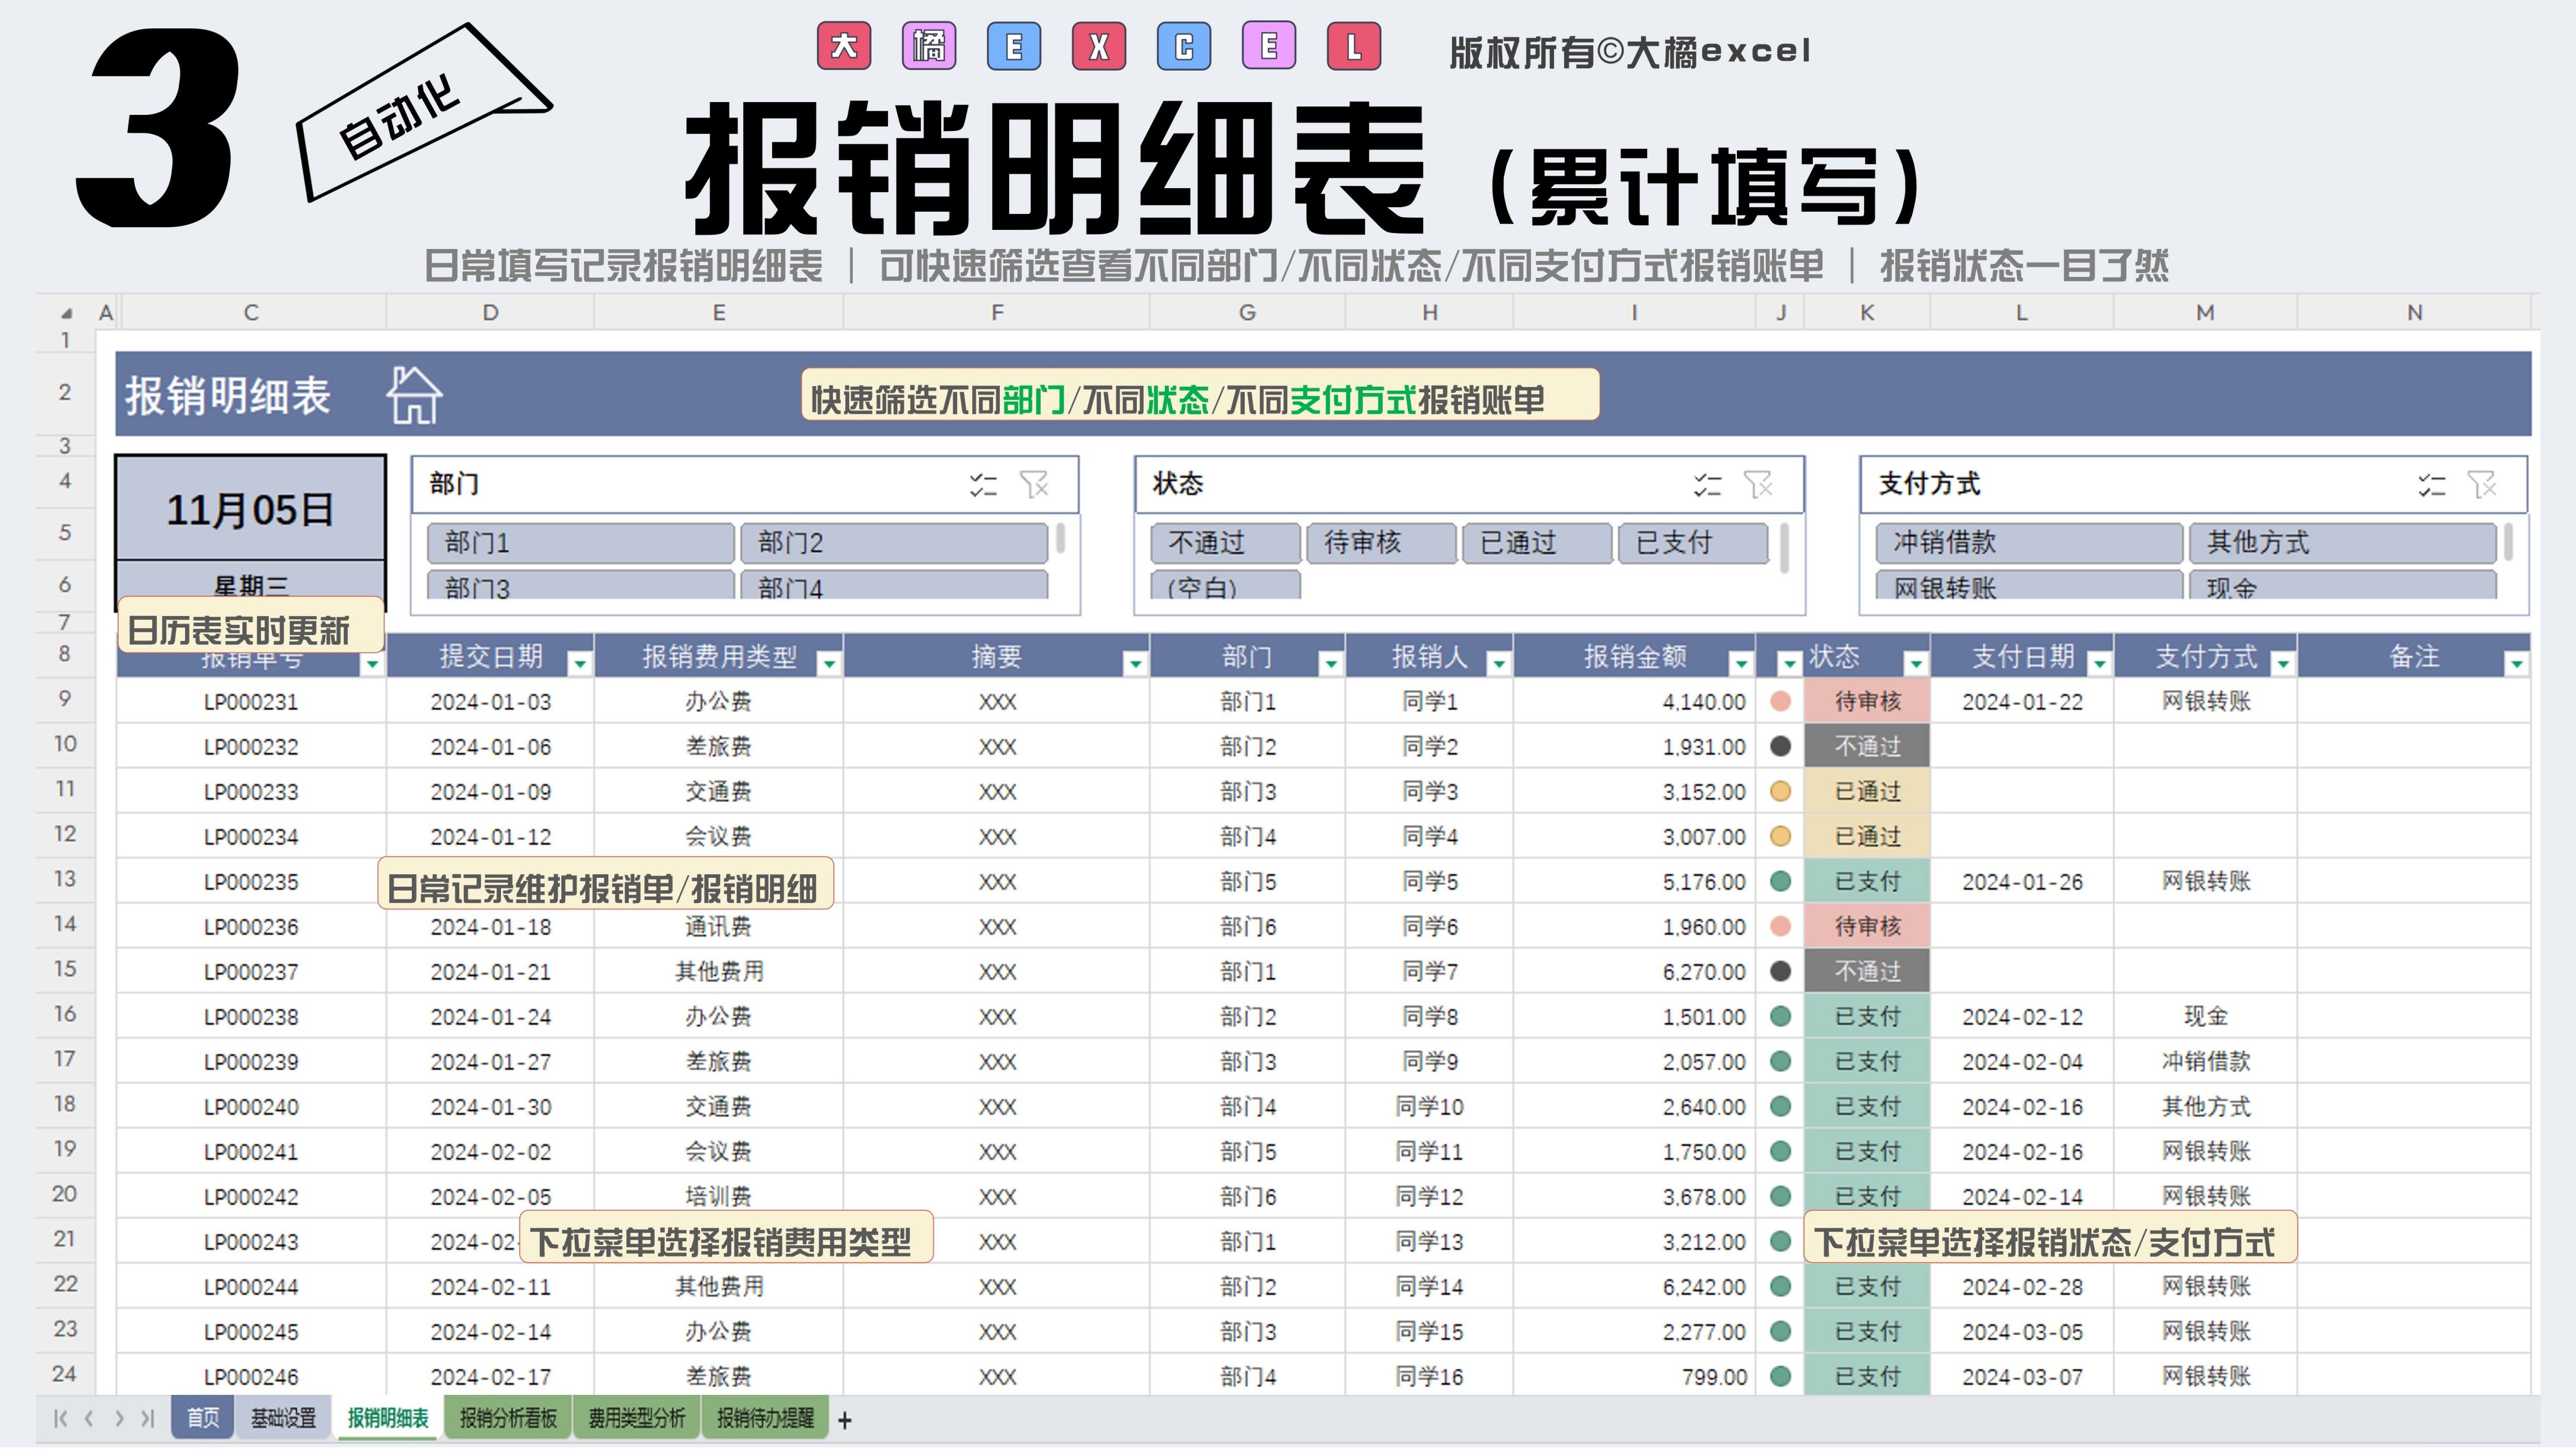Expand the 备注 column filter dropdown

pyautogui.click(x=2516, y=663)
